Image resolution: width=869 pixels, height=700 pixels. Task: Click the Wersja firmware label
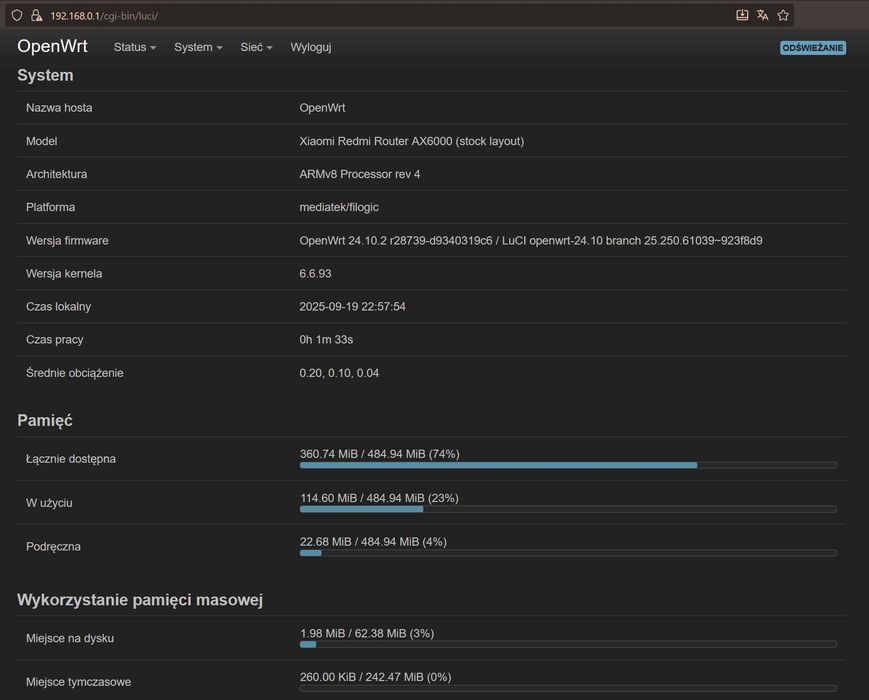click(67, 241)
